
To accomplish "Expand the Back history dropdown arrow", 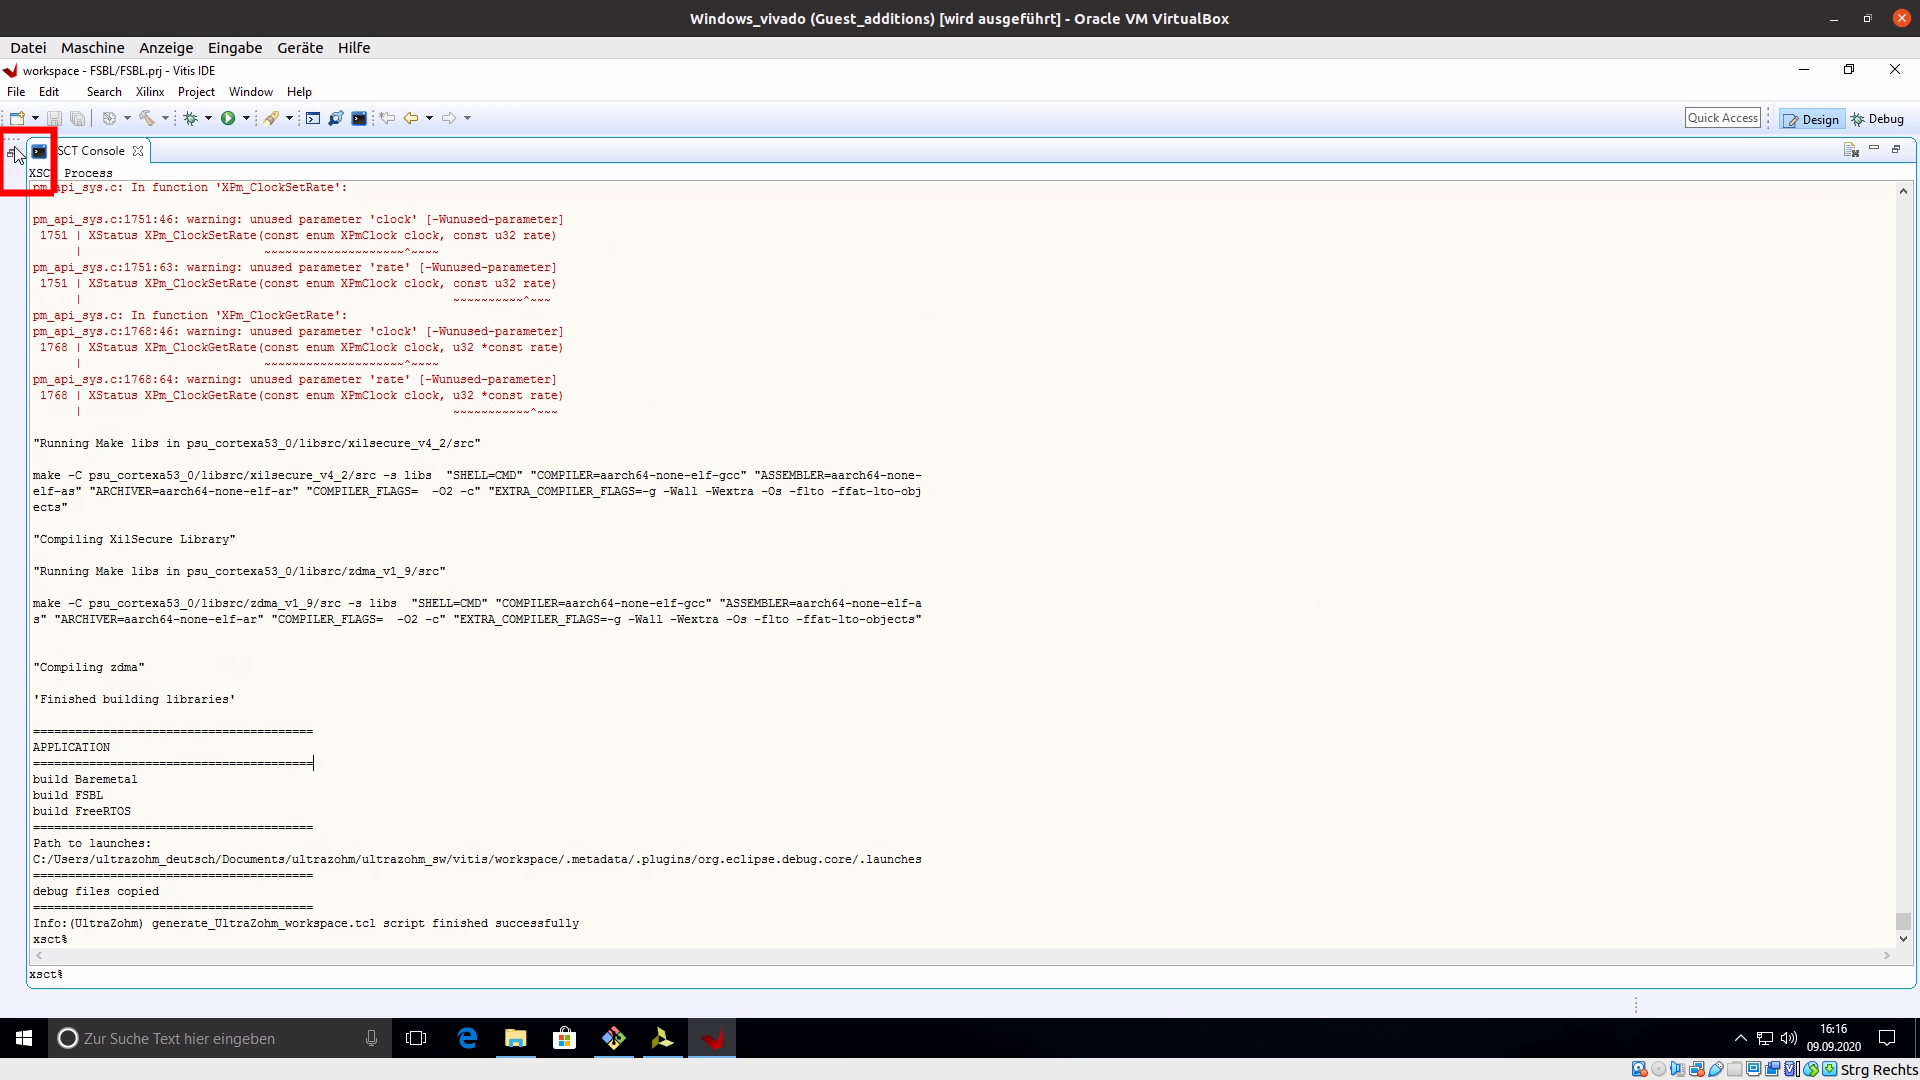I will click(430, 118).
